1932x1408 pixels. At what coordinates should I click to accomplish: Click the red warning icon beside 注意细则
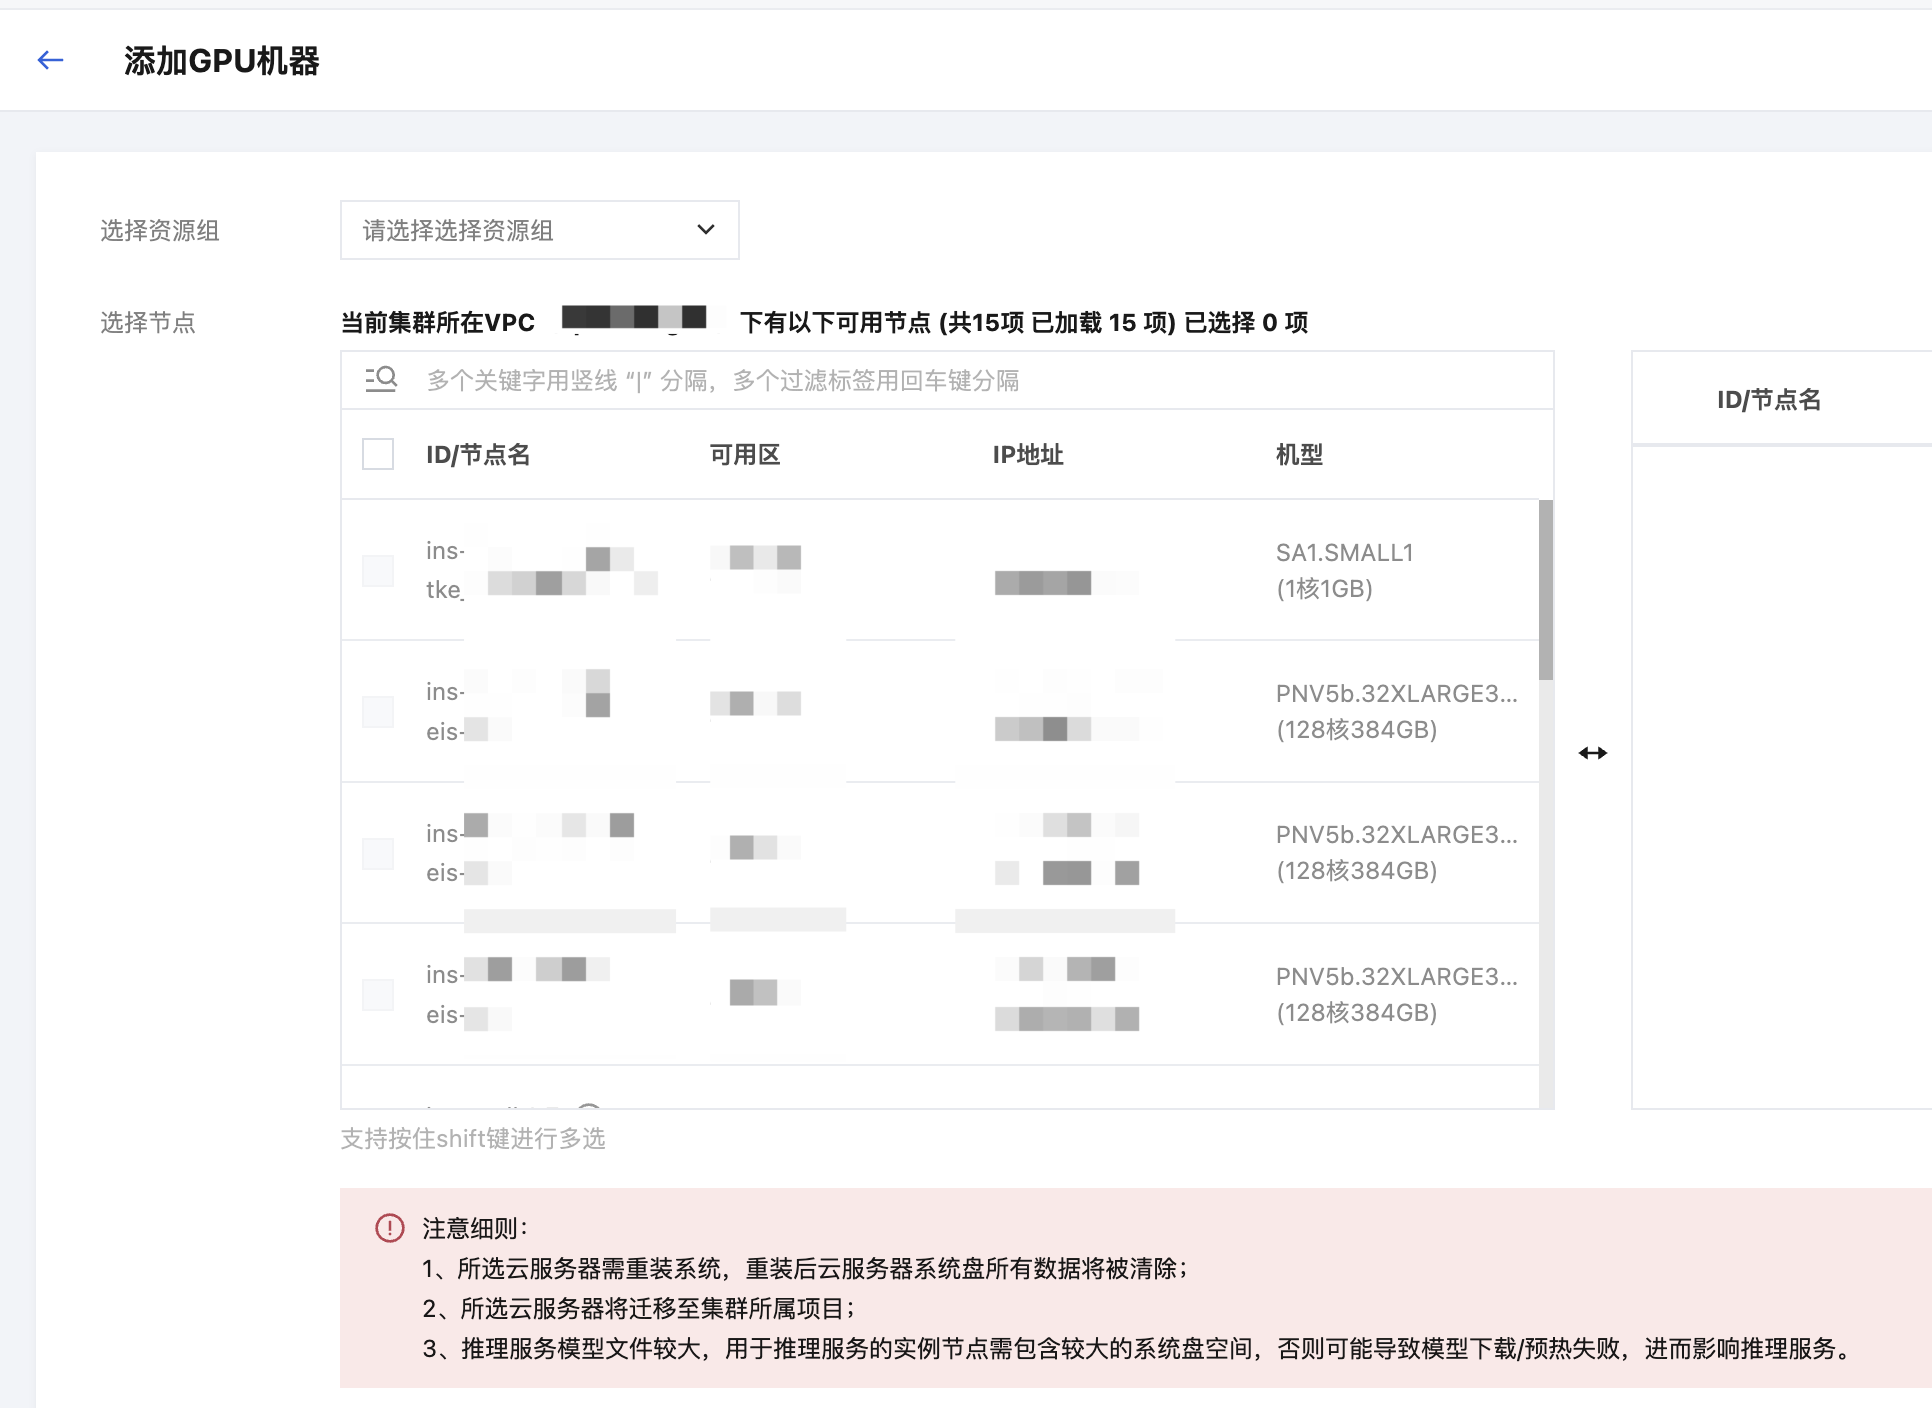pos(389,1227)
